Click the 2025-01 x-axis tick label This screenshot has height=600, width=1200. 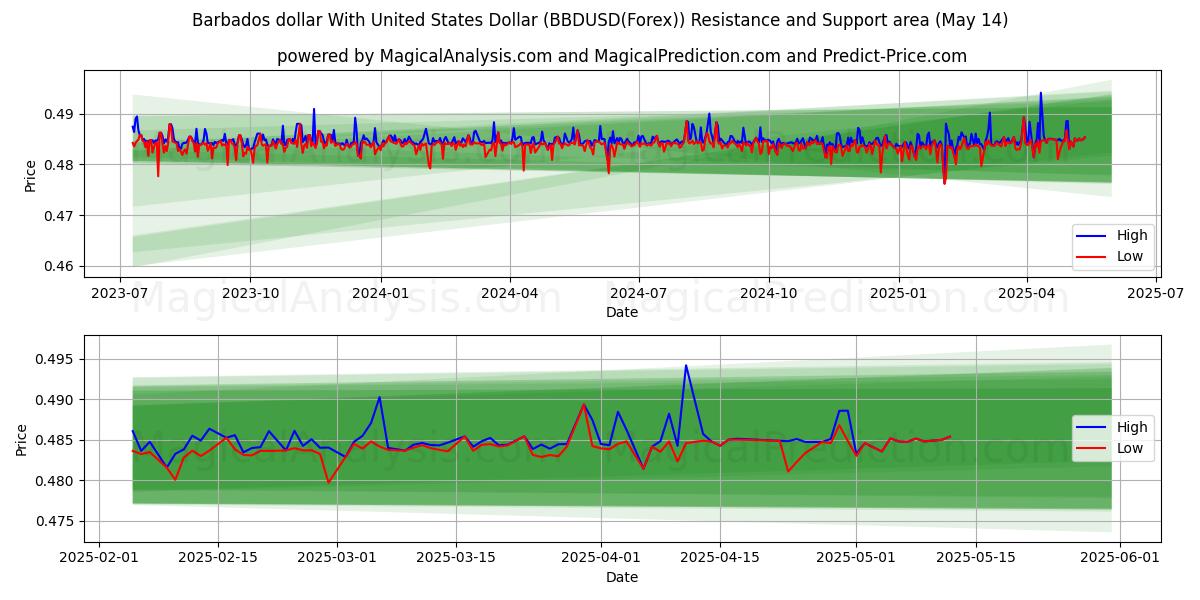click(x=899, y=294)
